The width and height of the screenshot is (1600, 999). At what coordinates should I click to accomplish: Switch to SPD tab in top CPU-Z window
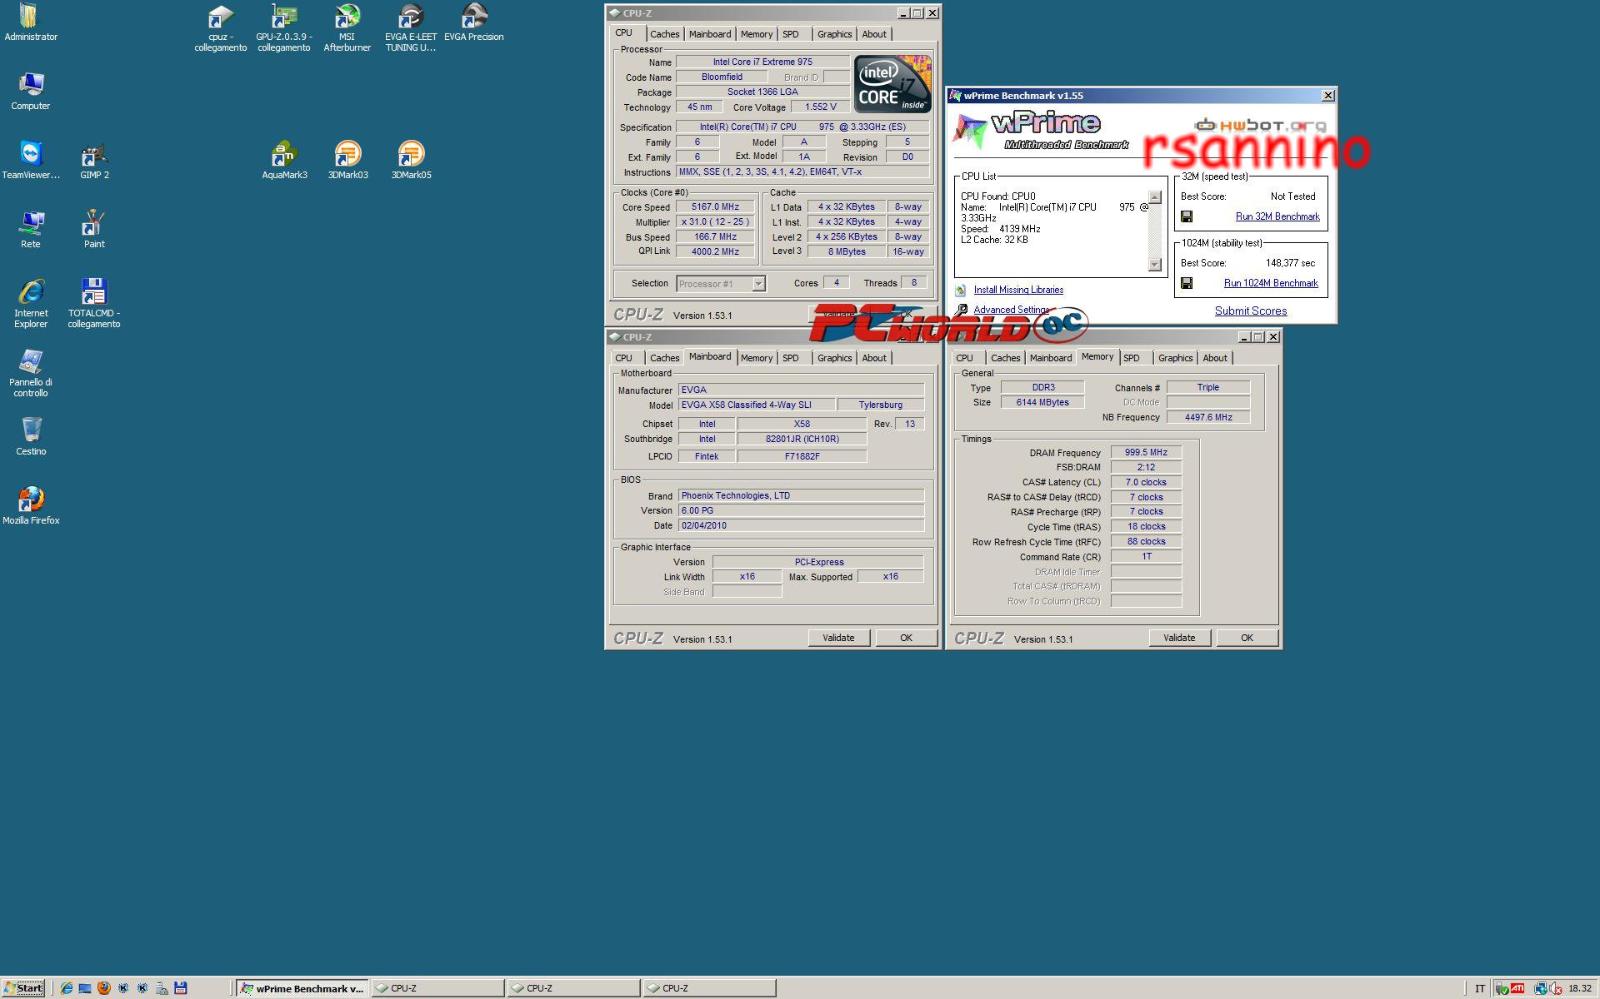(790, 34)
